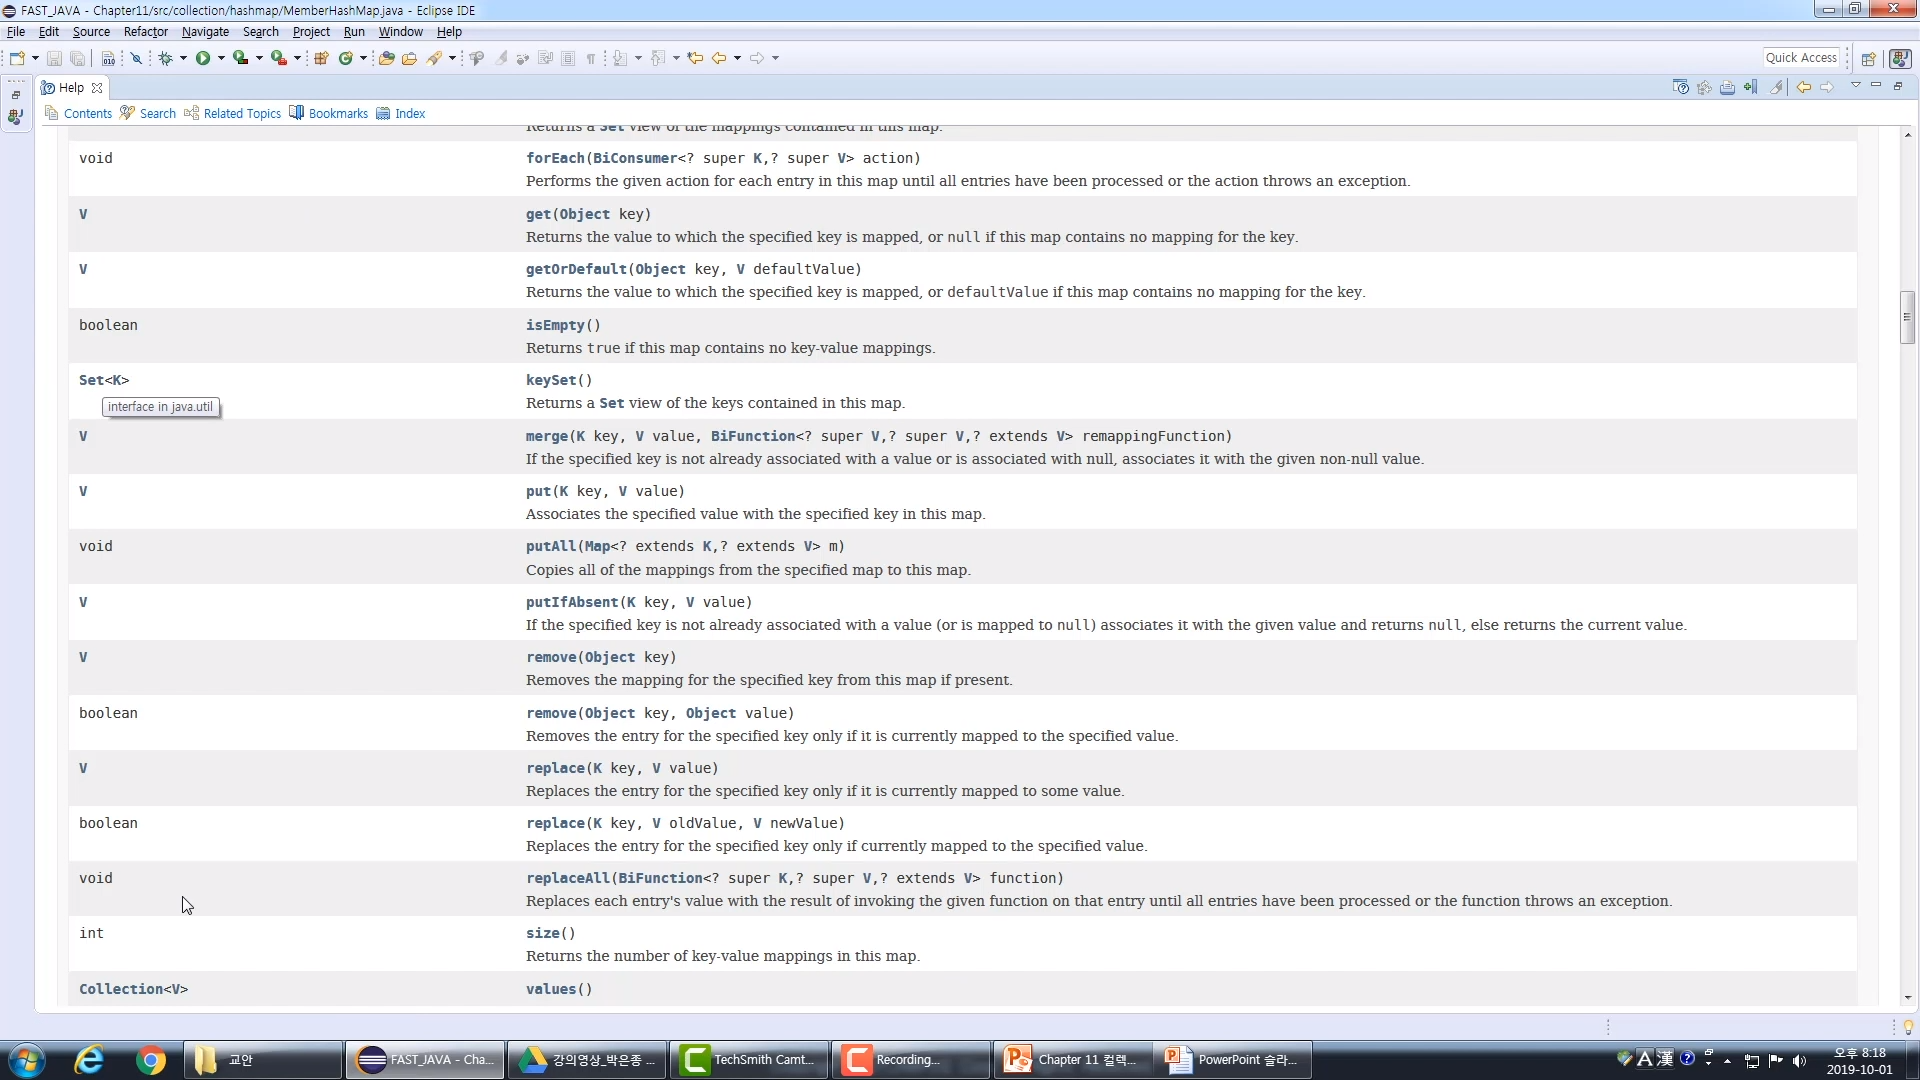Open Show in external window help icon

[x=1680, y=87]
